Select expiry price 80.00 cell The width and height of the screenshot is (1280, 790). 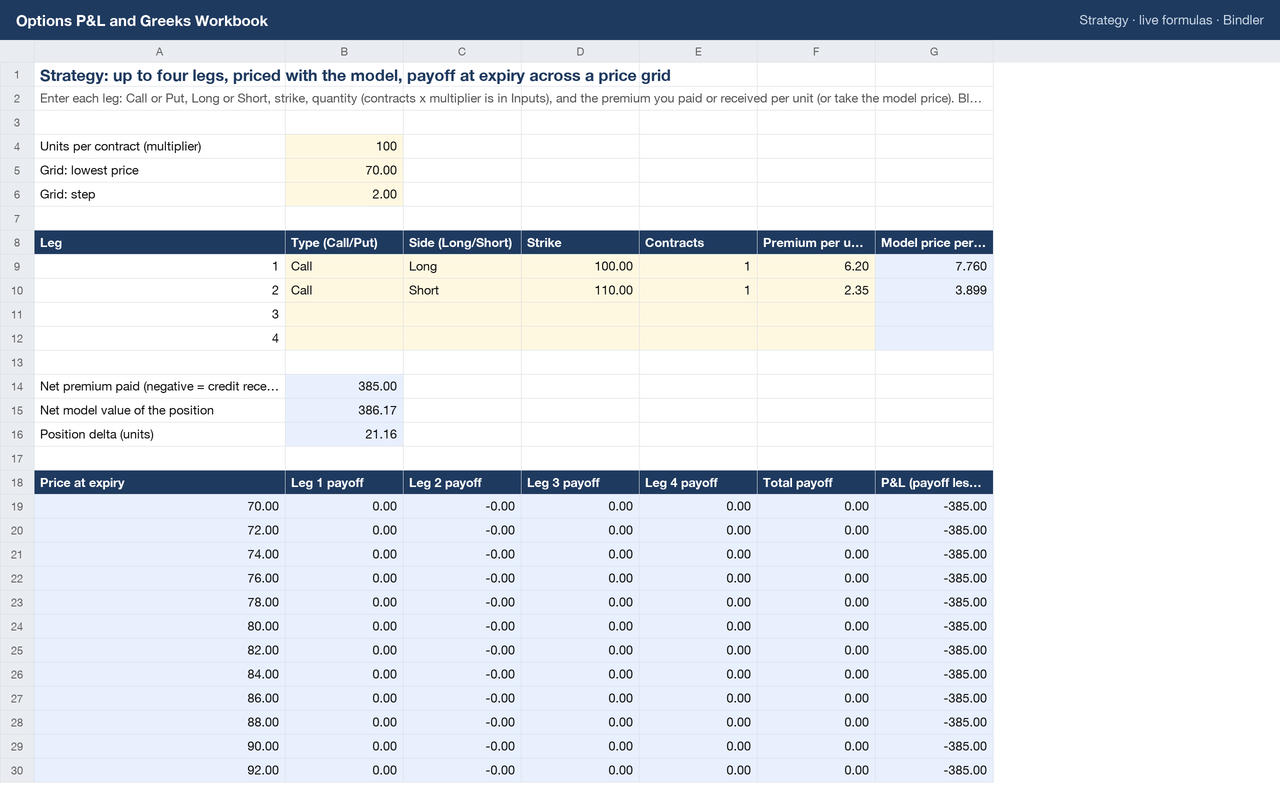coord(160,626)
